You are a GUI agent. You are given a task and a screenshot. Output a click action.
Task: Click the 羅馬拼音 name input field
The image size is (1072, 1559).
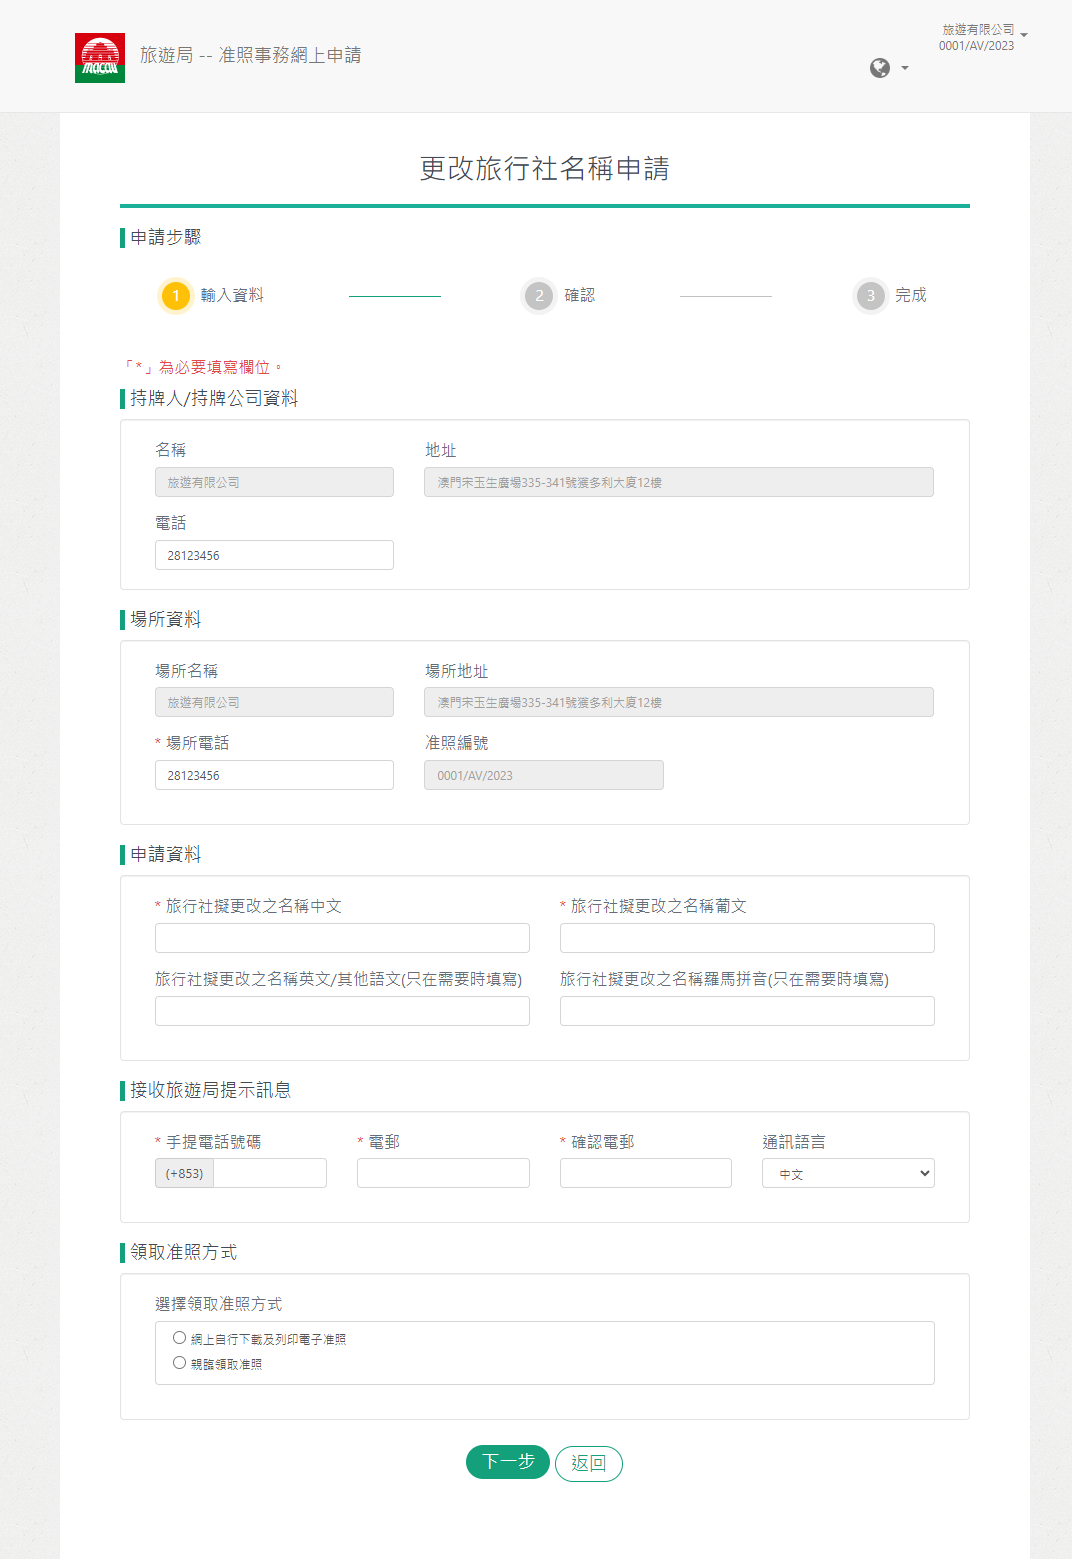coord(746,1011)
